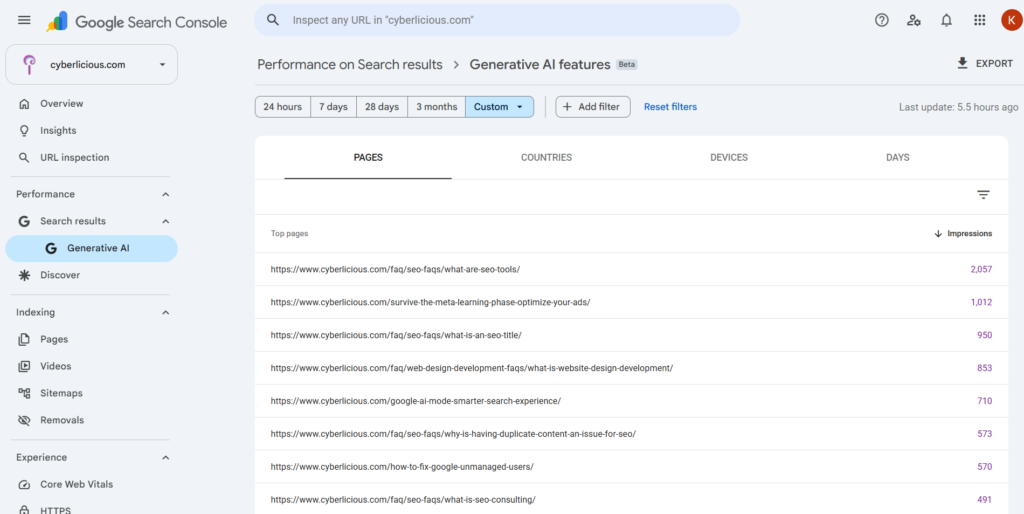Collapse the Performance section
Image resolution: width=1024 pixels, height=514 pixels.
[x=165, y=195]
